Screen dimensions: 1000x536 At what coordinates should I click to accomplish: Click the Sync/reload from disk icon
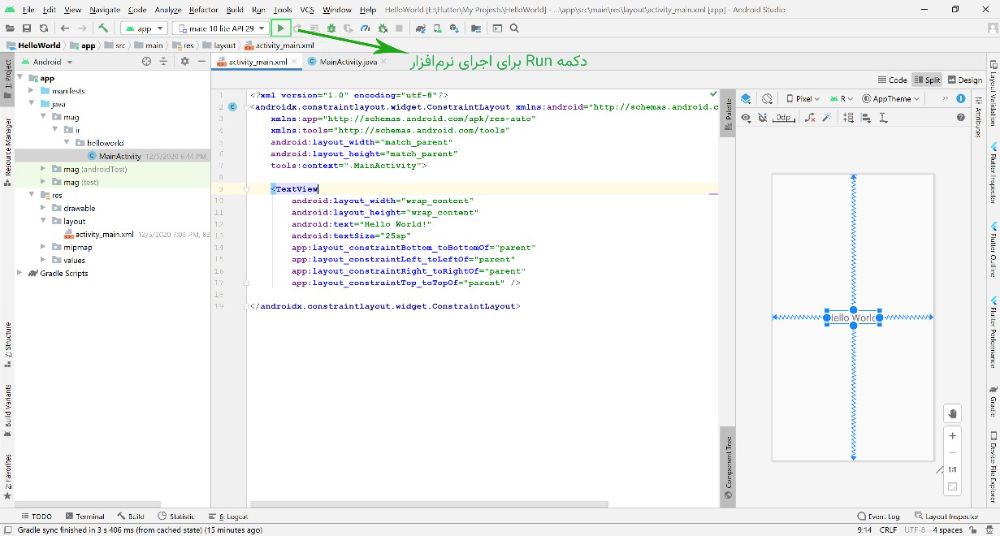[x=43, y=28]
